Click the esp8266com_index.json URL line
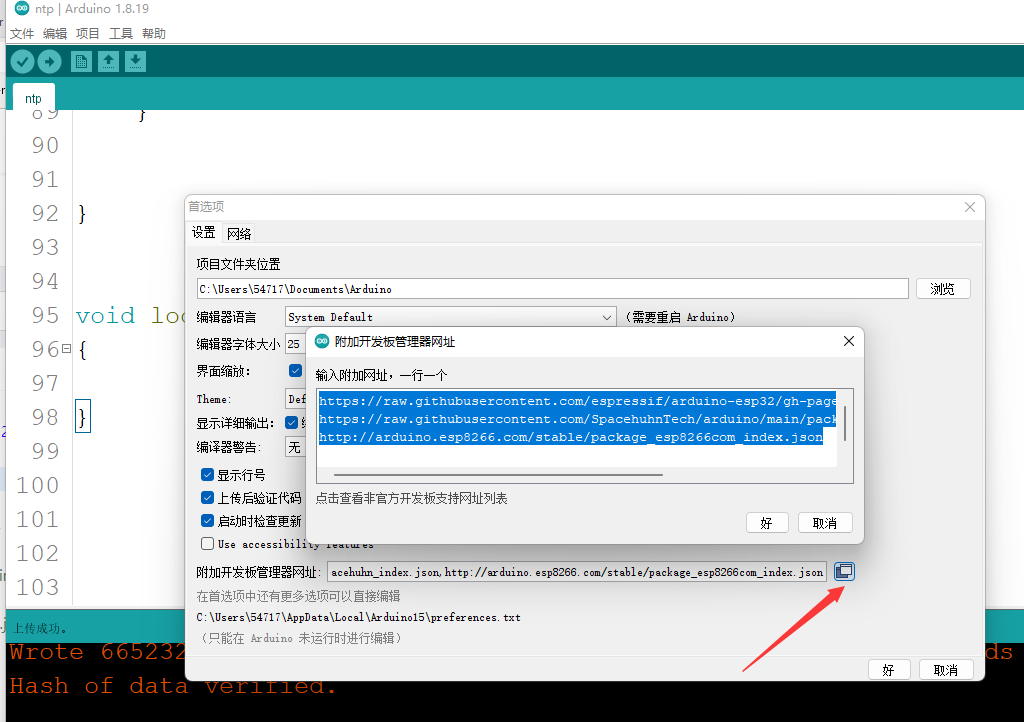The height and width of the screenshot is (722, 1024). click(x=571, y=437)
